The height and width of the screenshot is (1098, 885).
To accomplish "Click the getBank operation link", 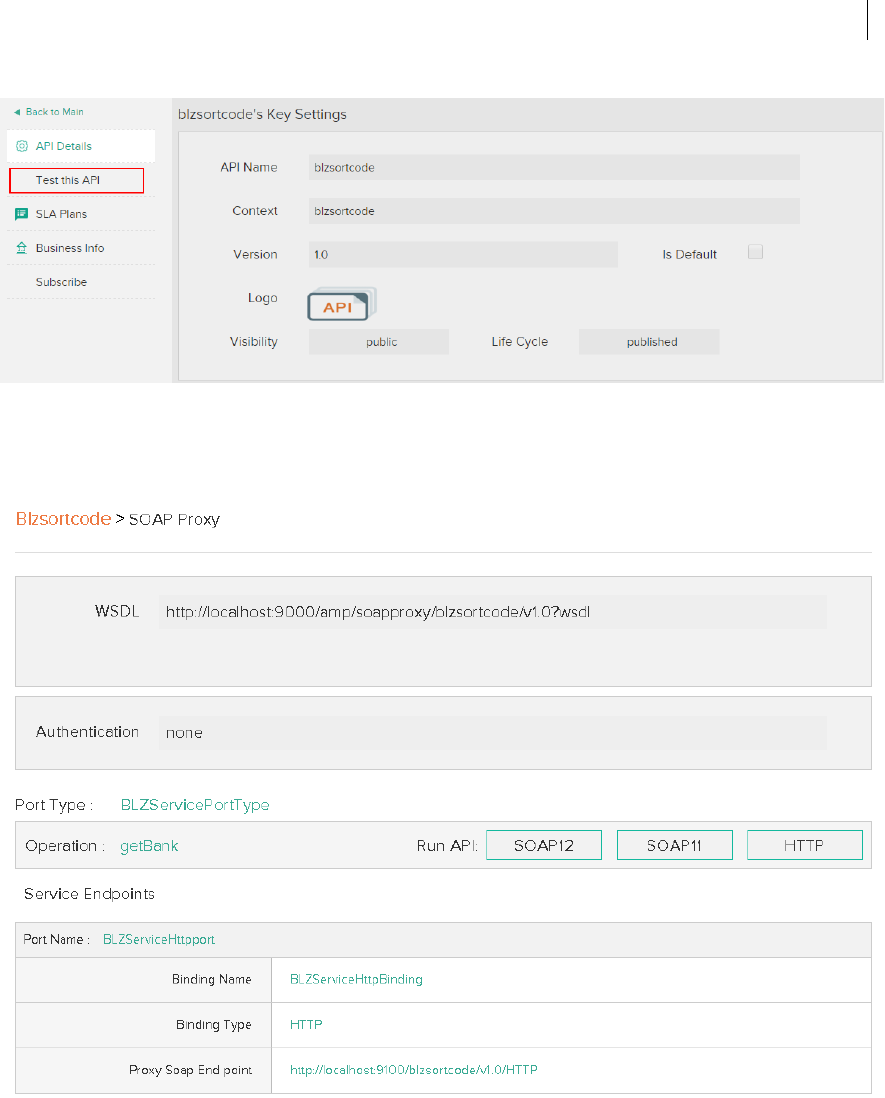I will tap(149, 846).
